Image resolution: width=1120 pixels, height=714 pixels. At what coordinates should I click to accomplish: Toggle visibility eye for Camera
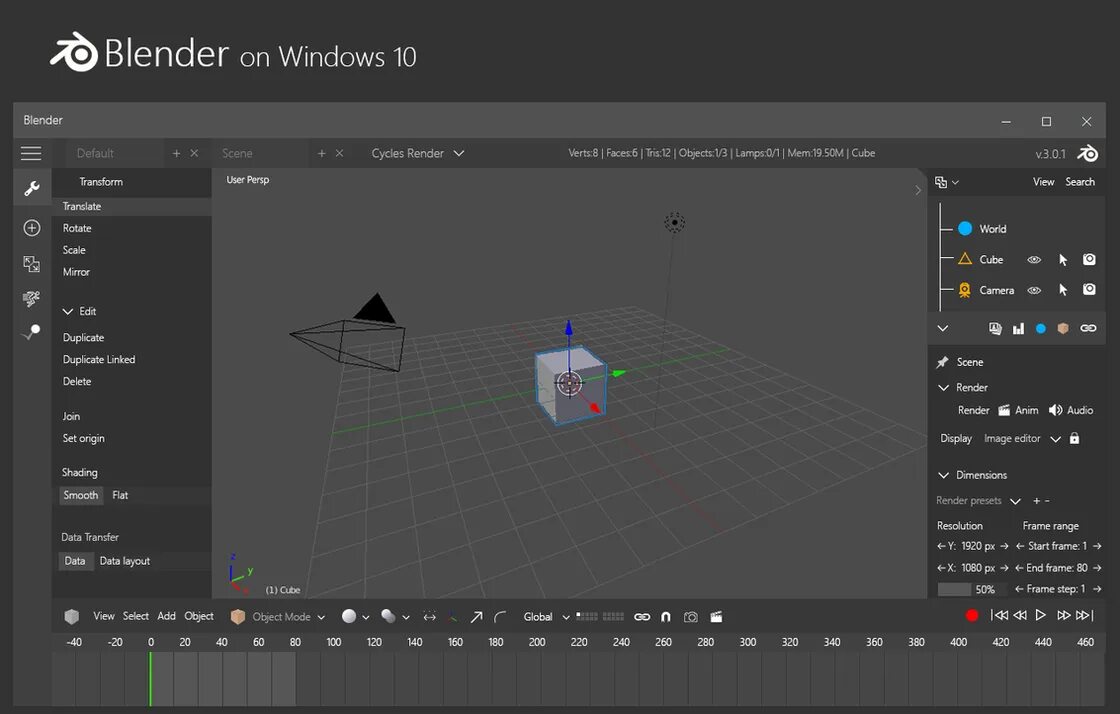click(x=1034, y=290)
